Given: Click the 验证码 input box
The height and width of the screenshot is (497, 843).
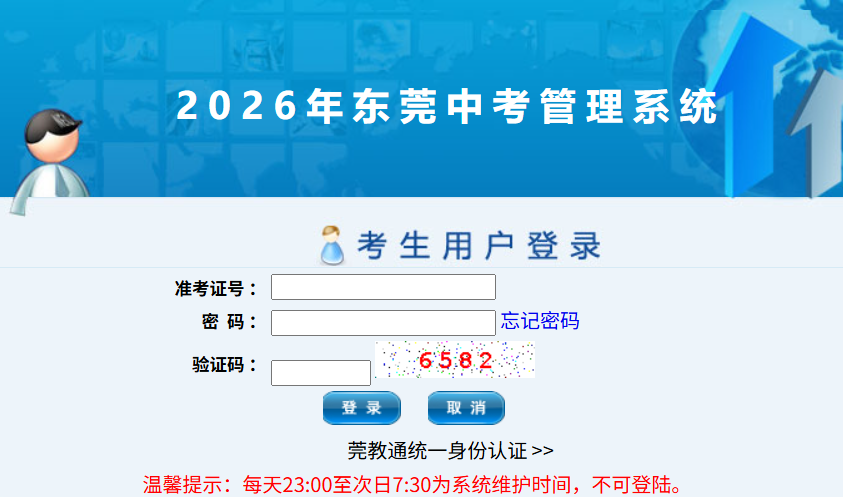Looking at the screenshot, I should pos(321,373).
